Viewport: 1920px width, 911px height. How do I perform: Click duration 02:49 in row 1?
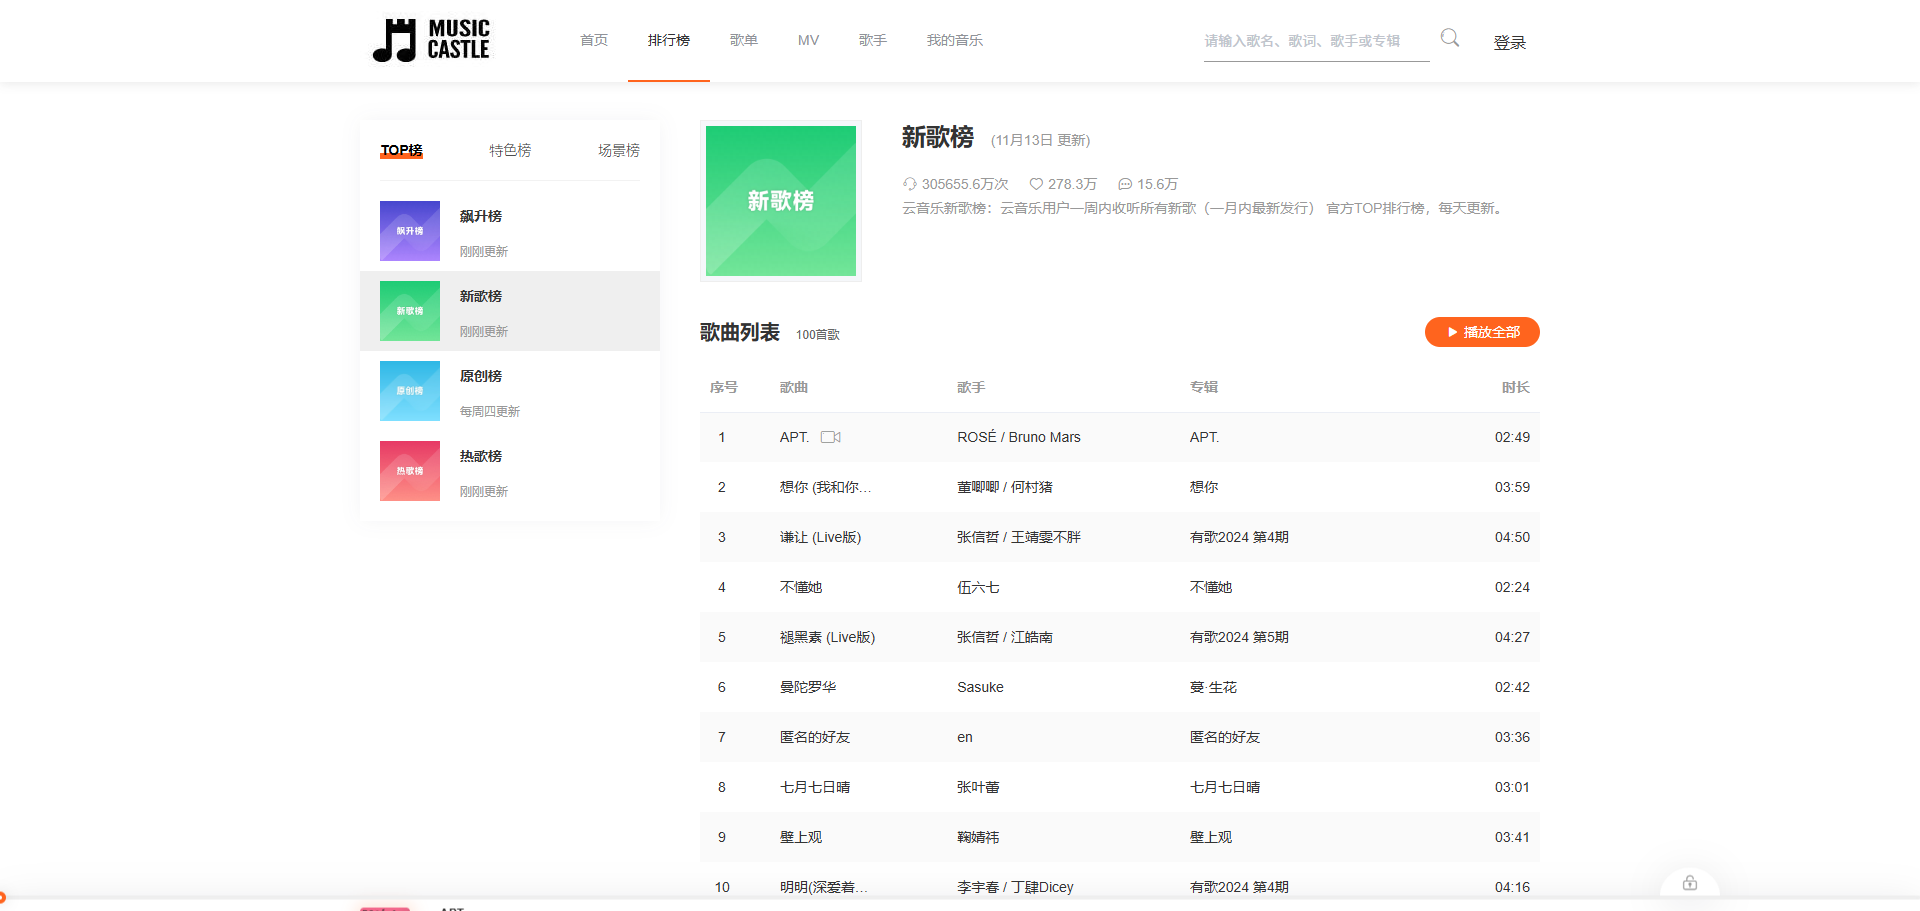pyautogui.click(x=1512, y=437)
